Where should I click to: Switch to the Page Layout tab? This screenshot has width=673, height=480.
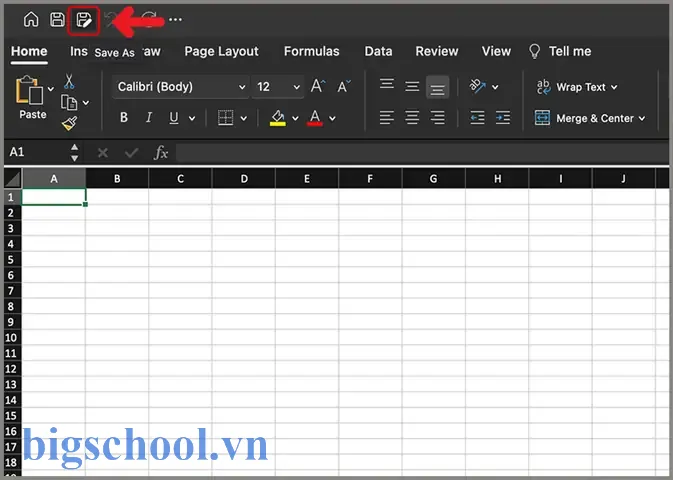pyautogui.click(x=221, y=52)
